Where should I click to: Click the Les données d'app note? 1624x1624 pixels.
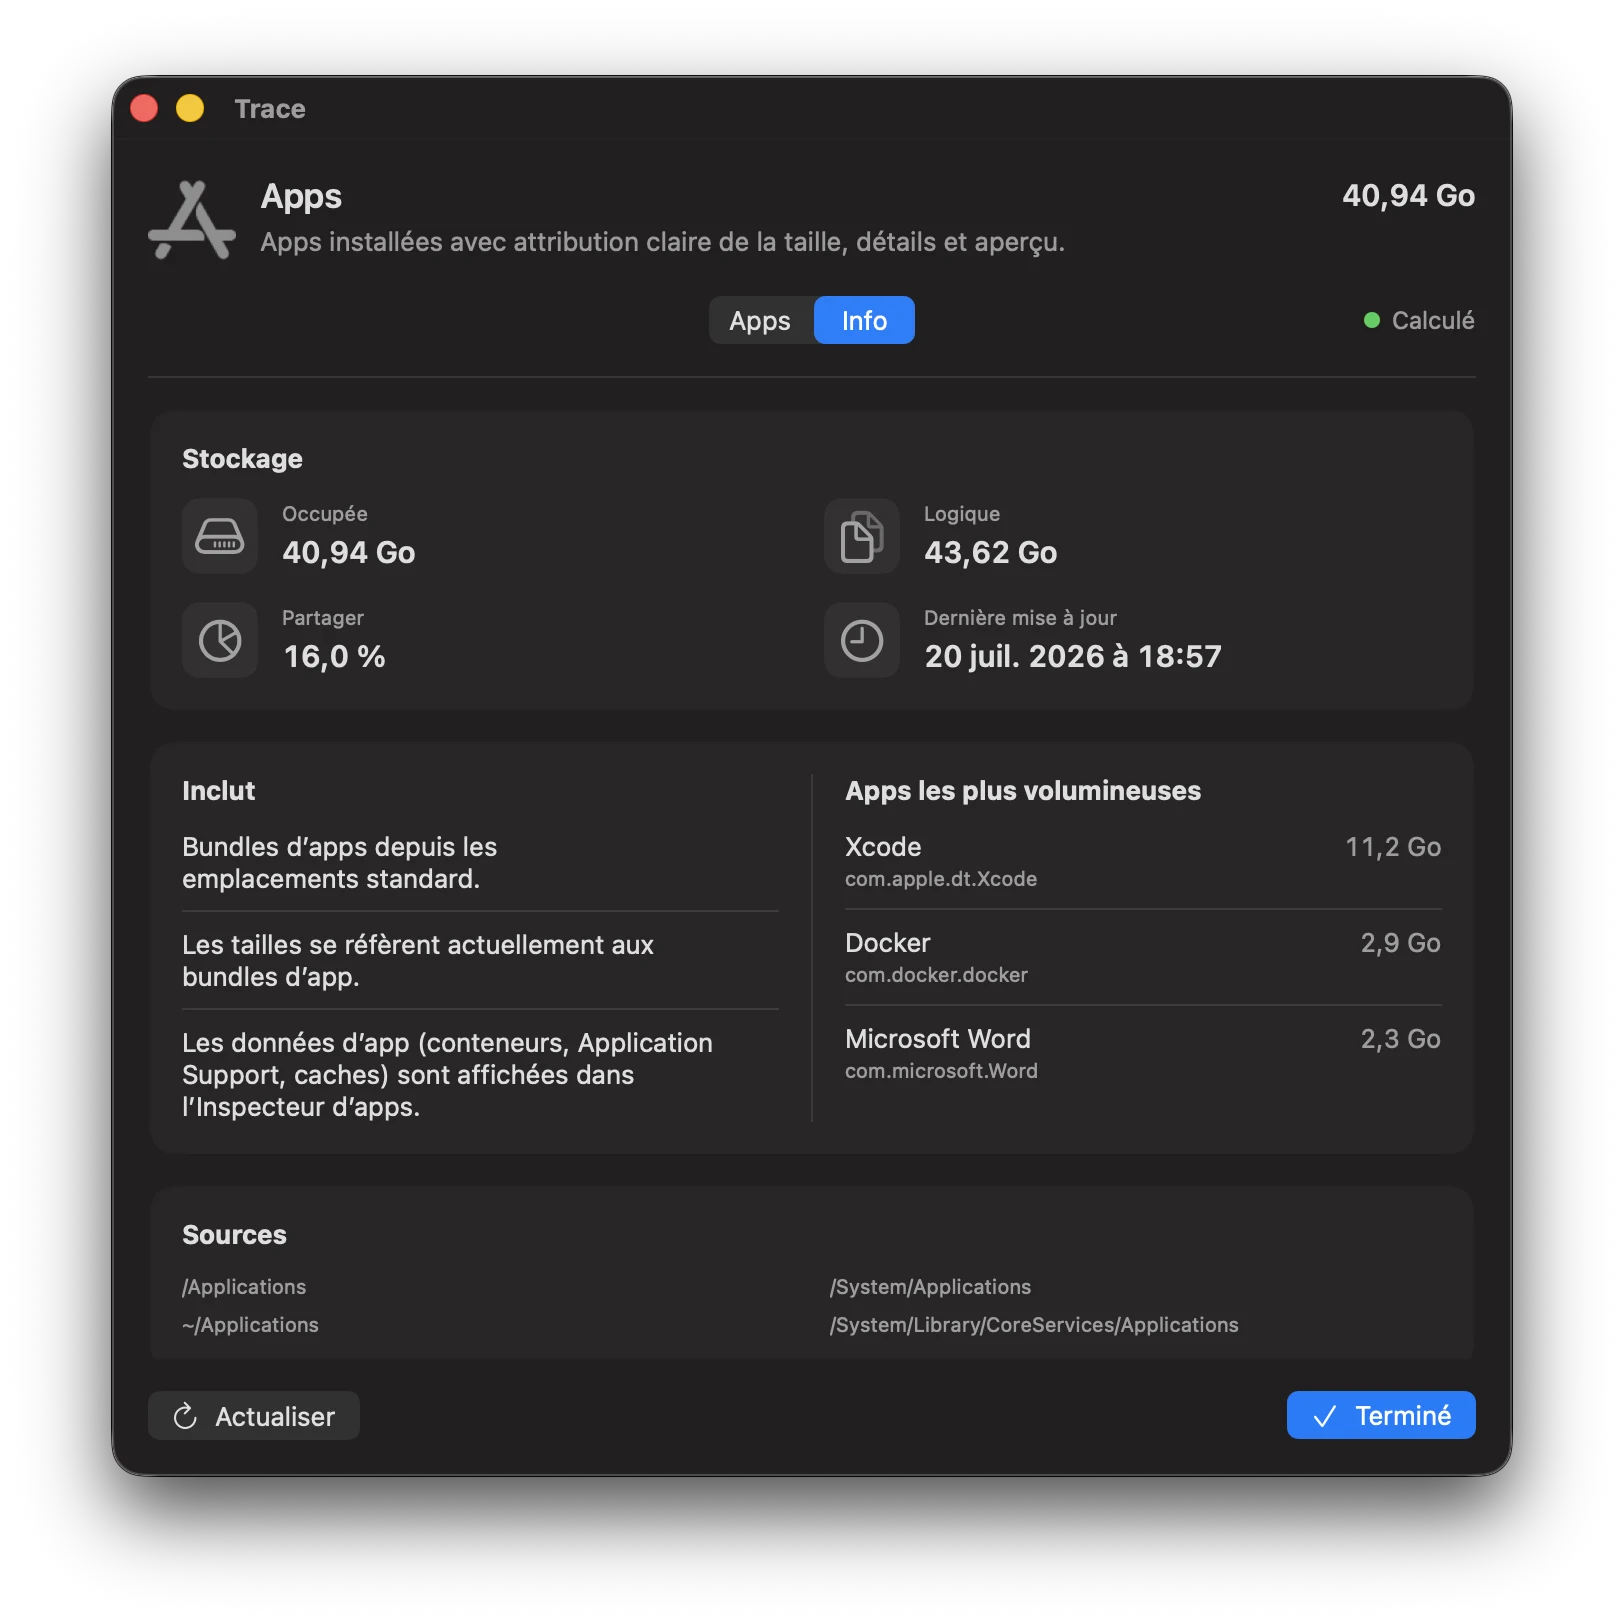447,1075
